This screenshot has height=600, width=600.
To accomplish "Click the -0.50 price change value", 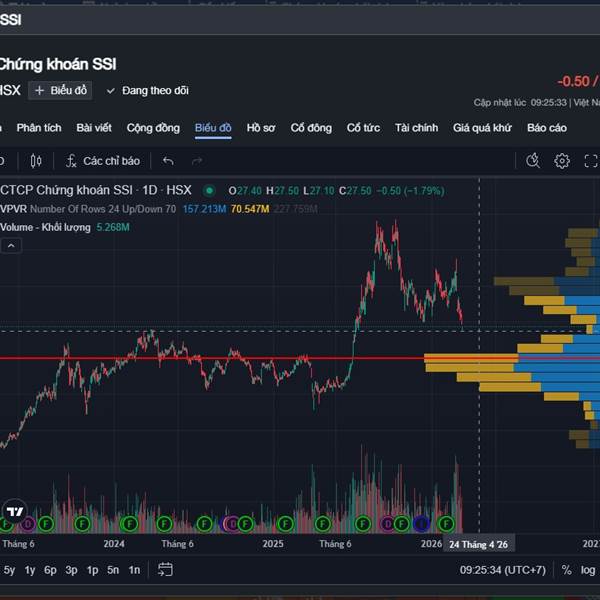I will [574, 81].
